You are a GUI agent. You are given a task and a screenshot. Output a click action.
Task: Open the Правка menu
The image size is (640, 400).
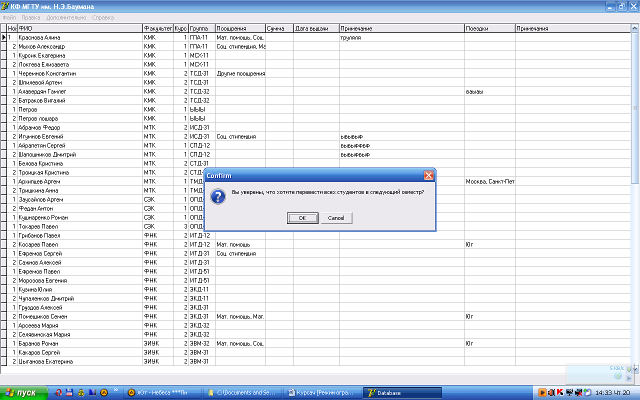[x=31, y=18]
